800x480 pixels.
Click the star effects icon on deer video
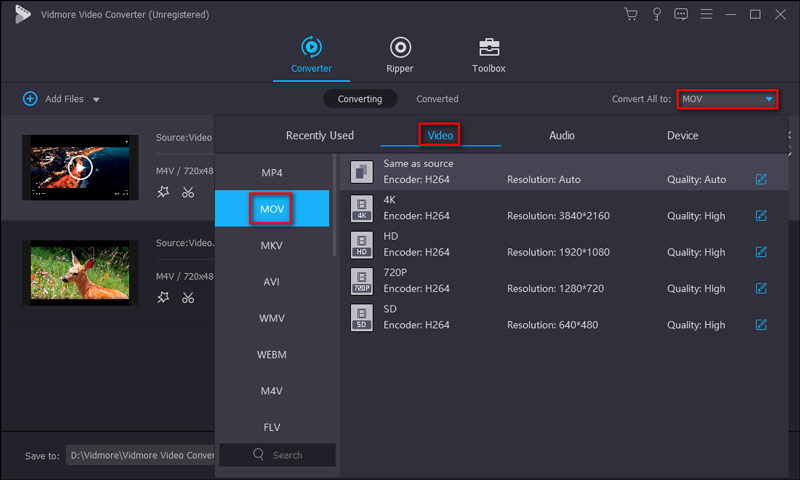(163, 297)
